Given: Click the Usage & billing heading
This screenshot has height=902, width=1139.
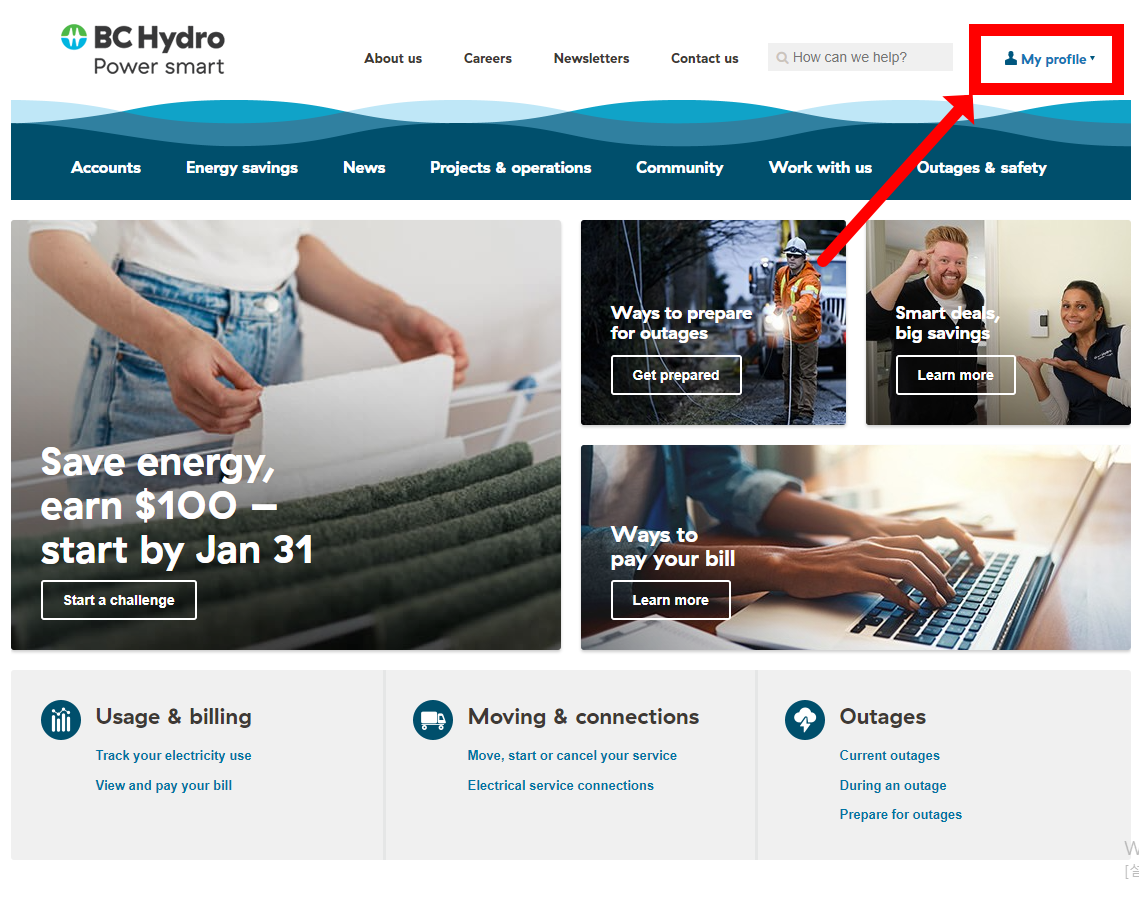Looking at the screenshot, I should click(x=174, y=717).
